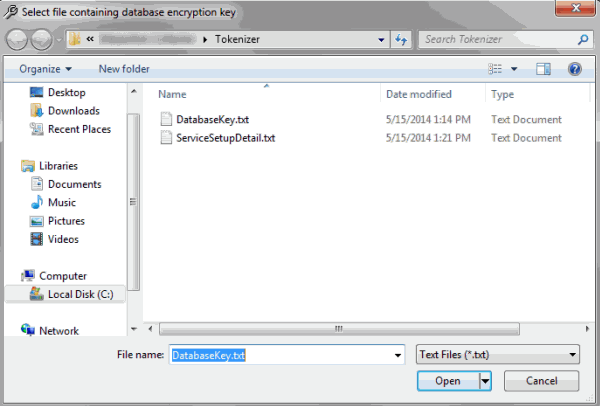Open Music library in navigation pane

pyautogui.click(x=62, y=202)
